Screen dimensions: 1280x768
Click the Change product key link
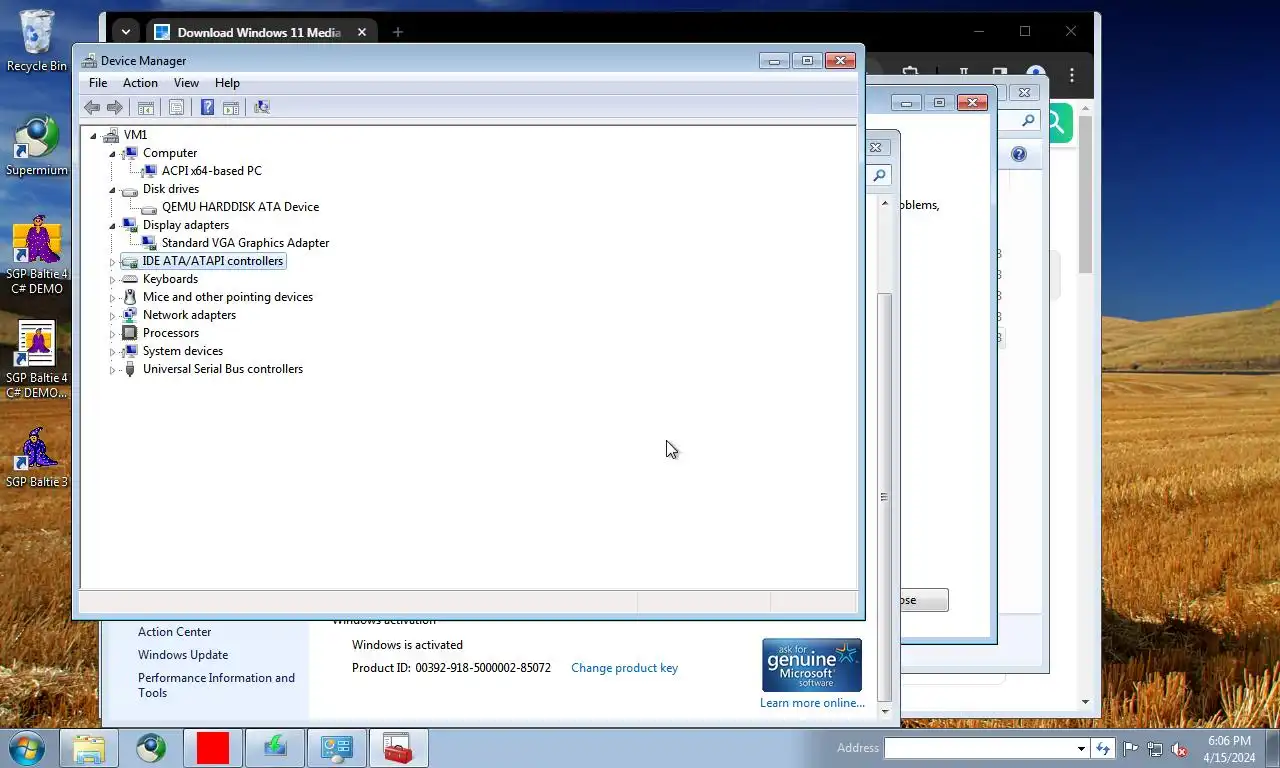[624, 668]
